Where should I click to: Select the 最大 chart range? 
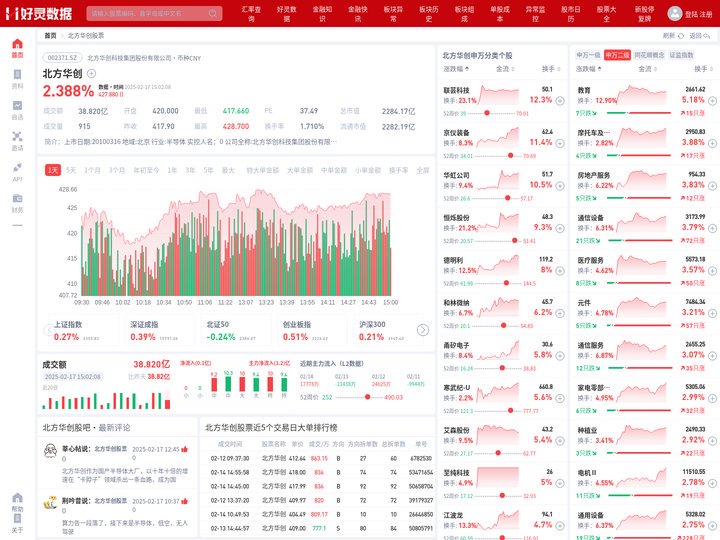click(x=228, y=170)
